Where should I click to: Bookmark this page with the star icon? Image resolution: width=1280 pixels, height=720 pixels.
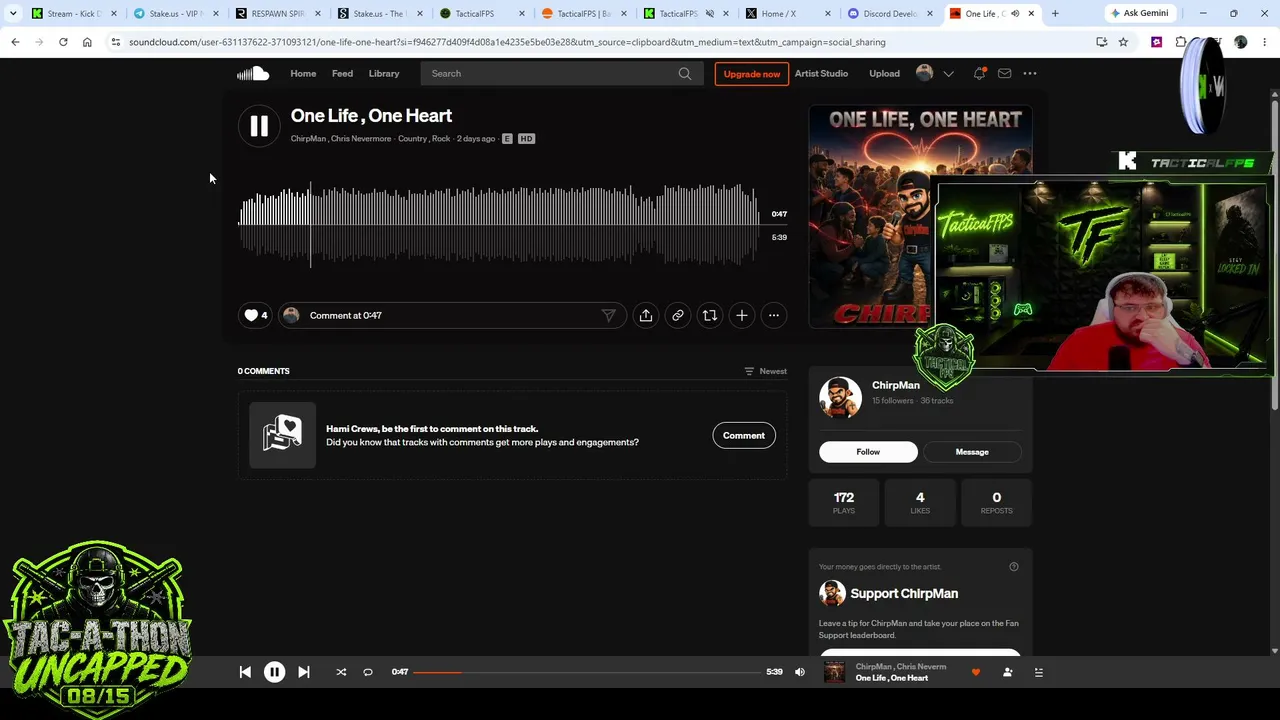pyautogui.click(x=1124, y=42)
